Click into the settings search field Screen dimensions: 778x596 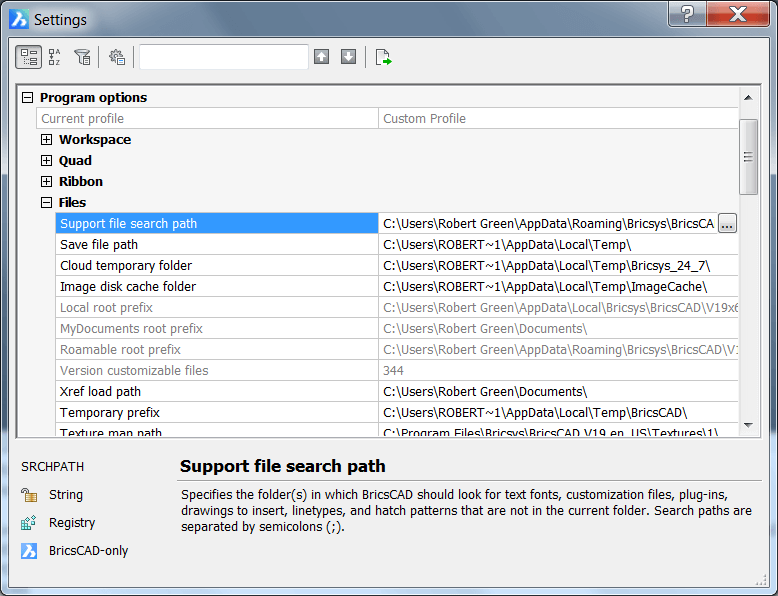224,57
